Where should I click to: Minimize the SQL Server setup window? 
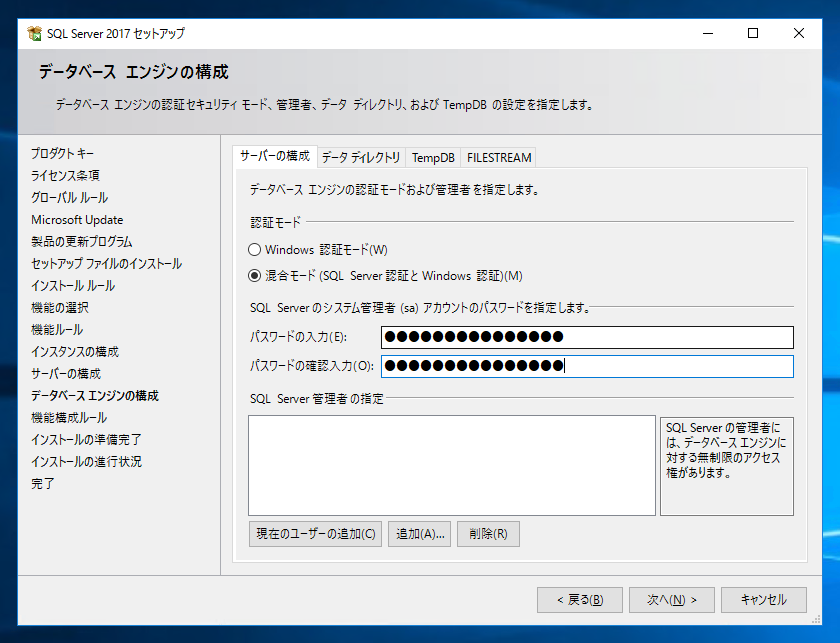(x=708, y=33)
